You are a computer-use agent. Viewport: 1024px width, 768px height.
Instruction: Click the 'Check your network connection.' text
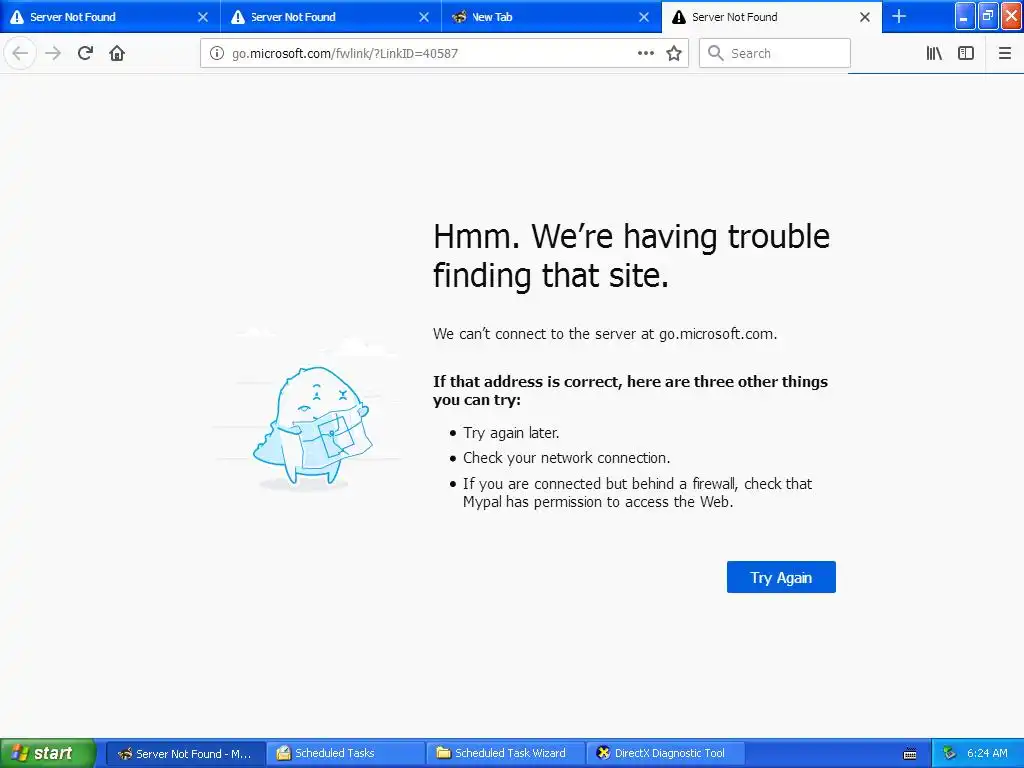pos(566,458)
